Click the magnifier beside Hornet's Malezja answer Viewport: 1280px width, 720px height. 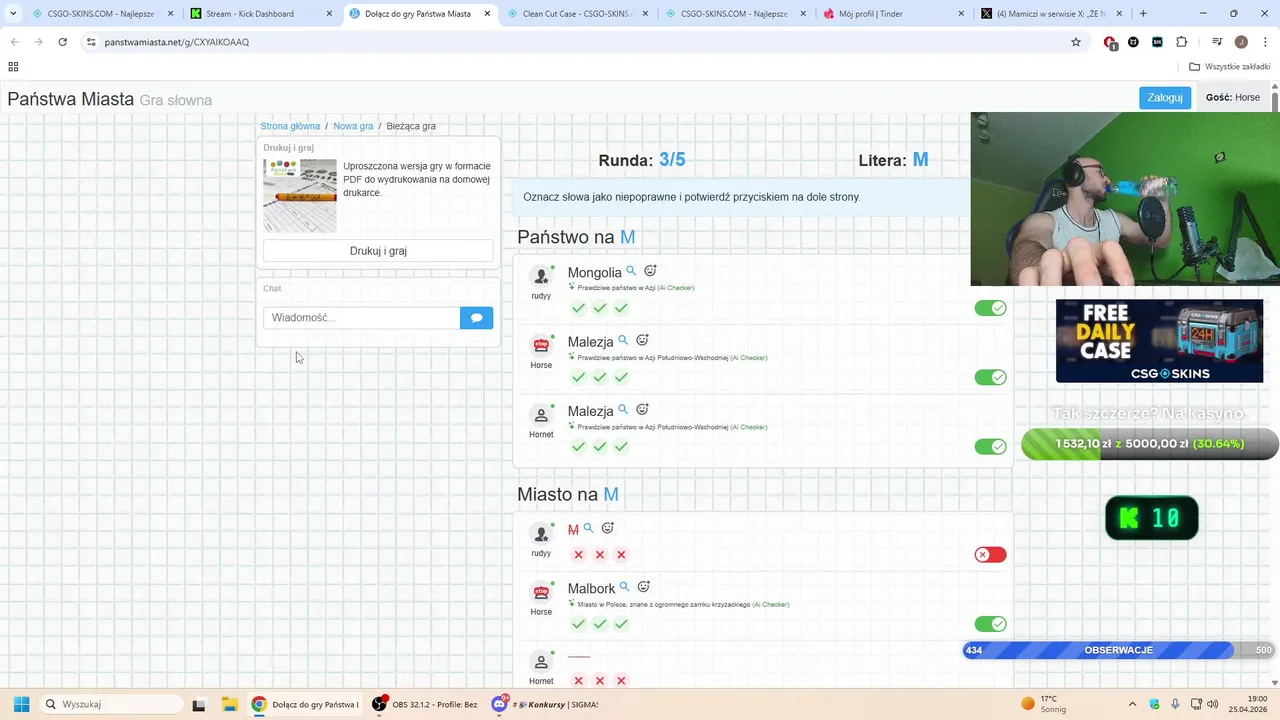tap(623, 409)
